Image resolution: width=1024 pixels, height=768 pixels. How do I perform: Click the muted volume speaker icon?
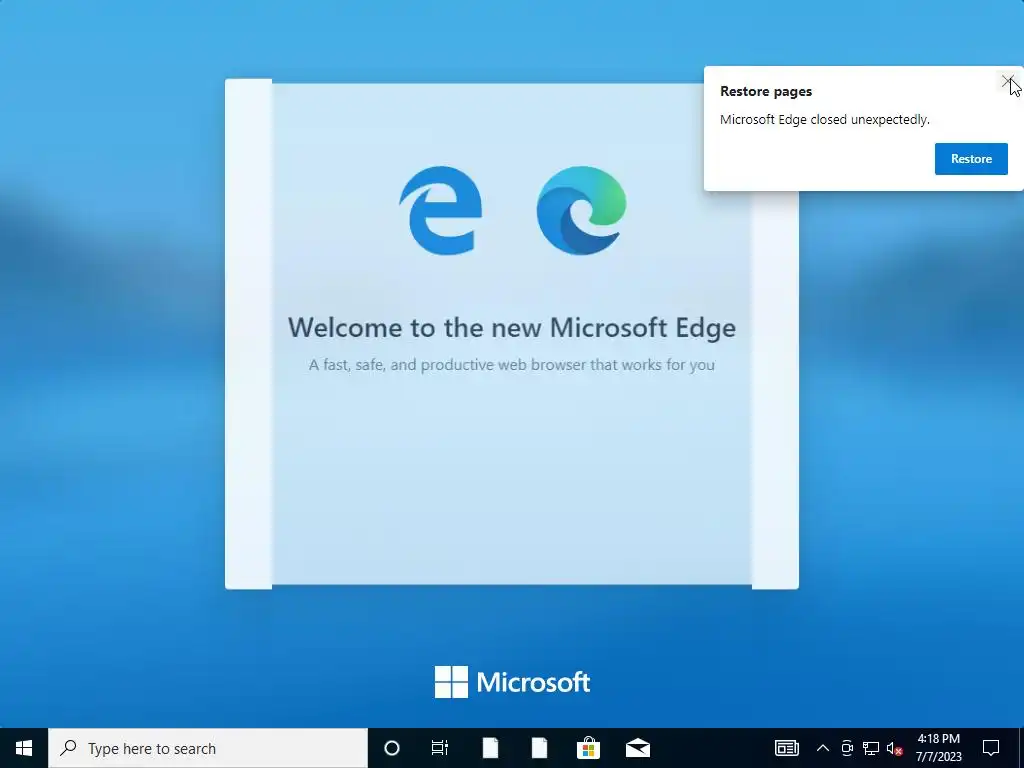(895, 748)
